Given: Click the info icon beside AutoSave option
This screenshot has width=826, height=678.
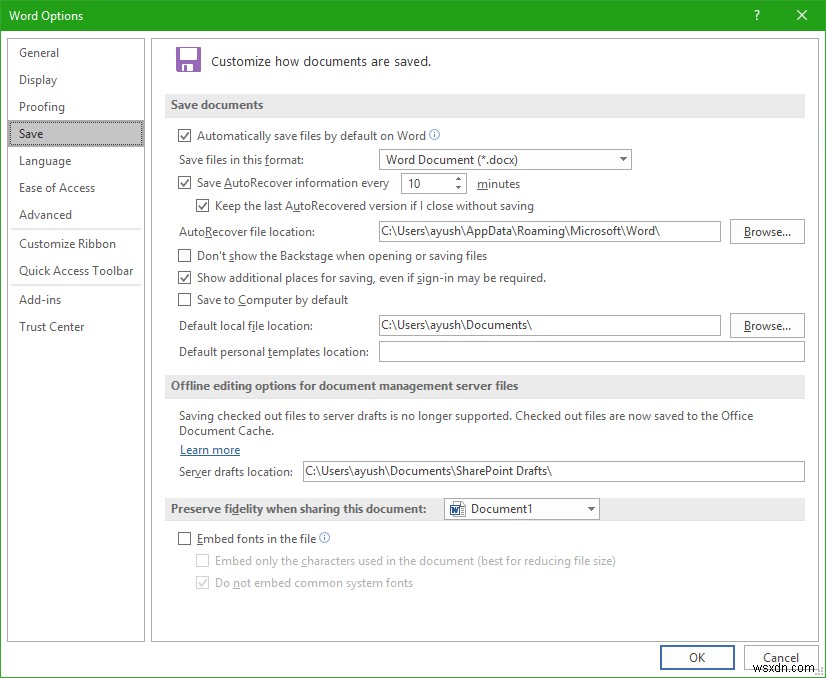Looking at the screenshot, I should pyautogui.click(x=434, y=135).
